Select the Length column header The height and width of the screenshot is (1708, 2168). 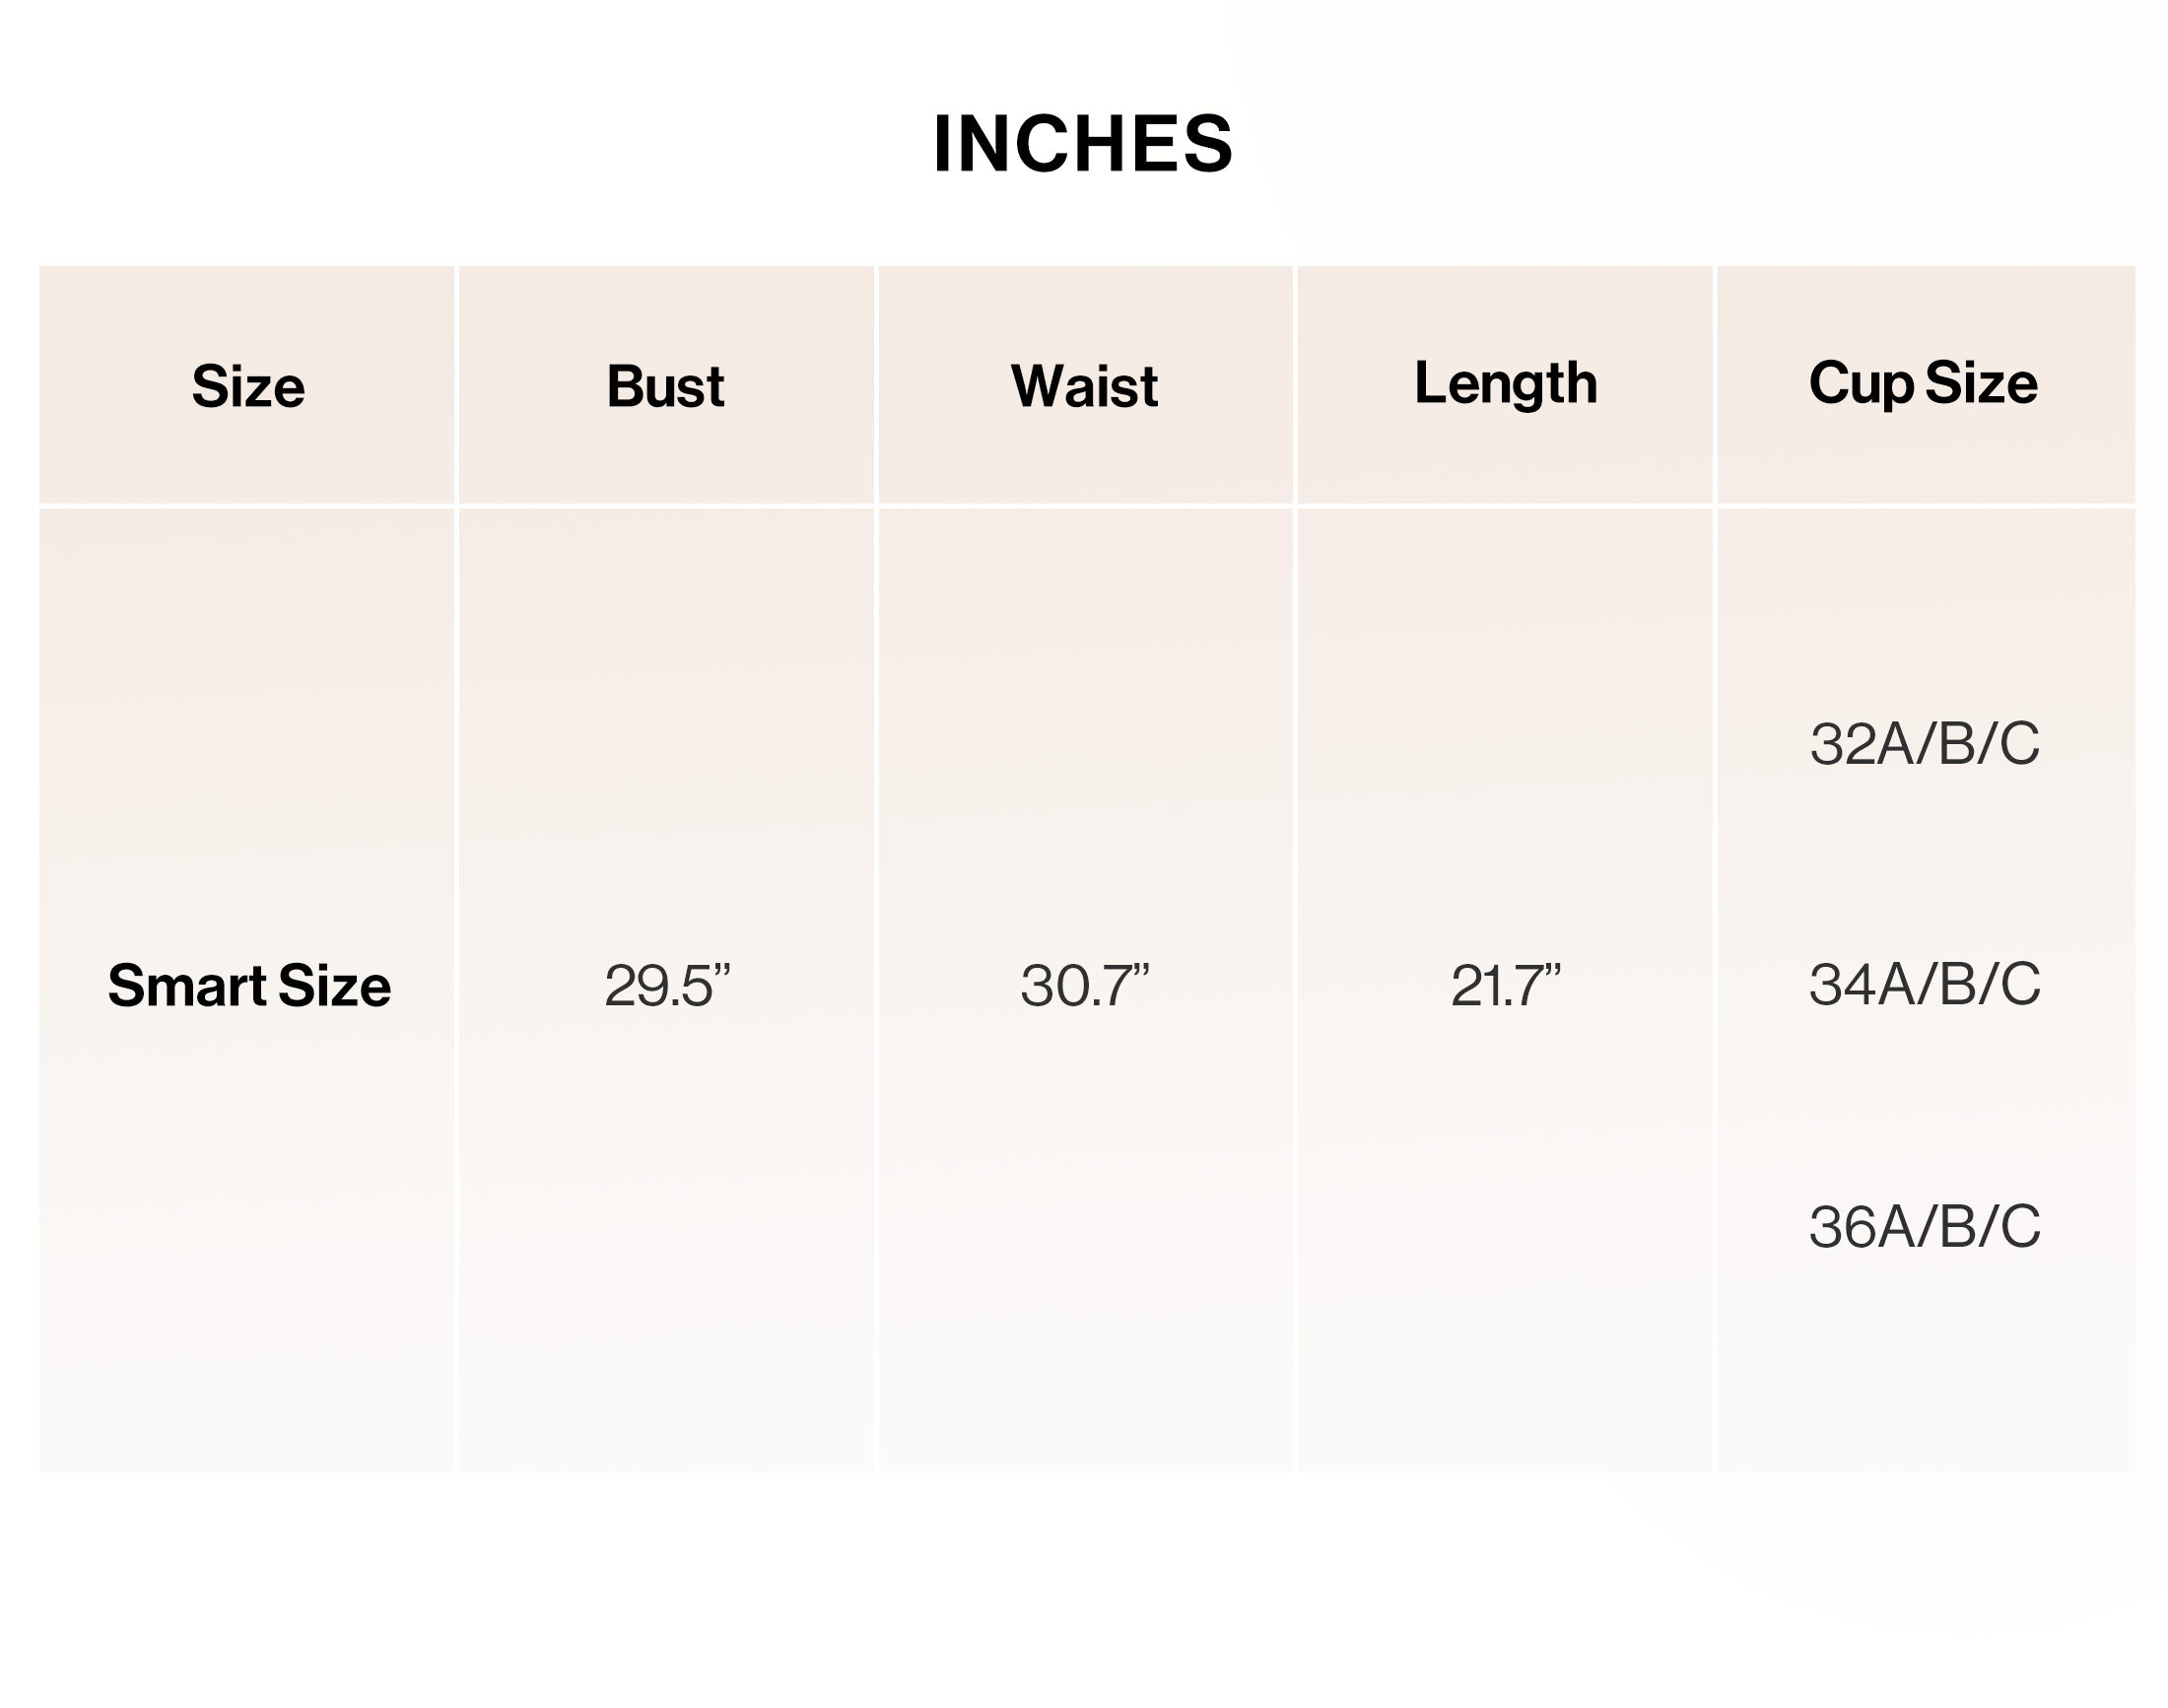1505,384
